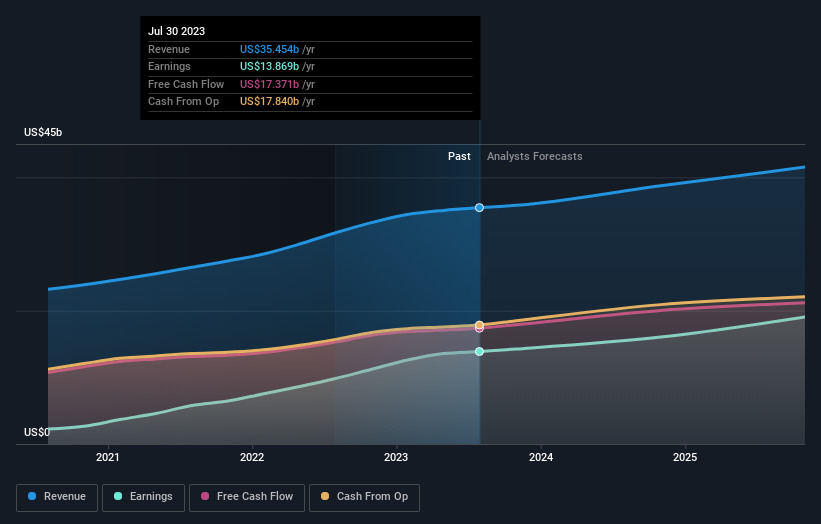The image size is (821, 524).
Task: Toggle the Revenue legend series
Action: click(57, 497)
